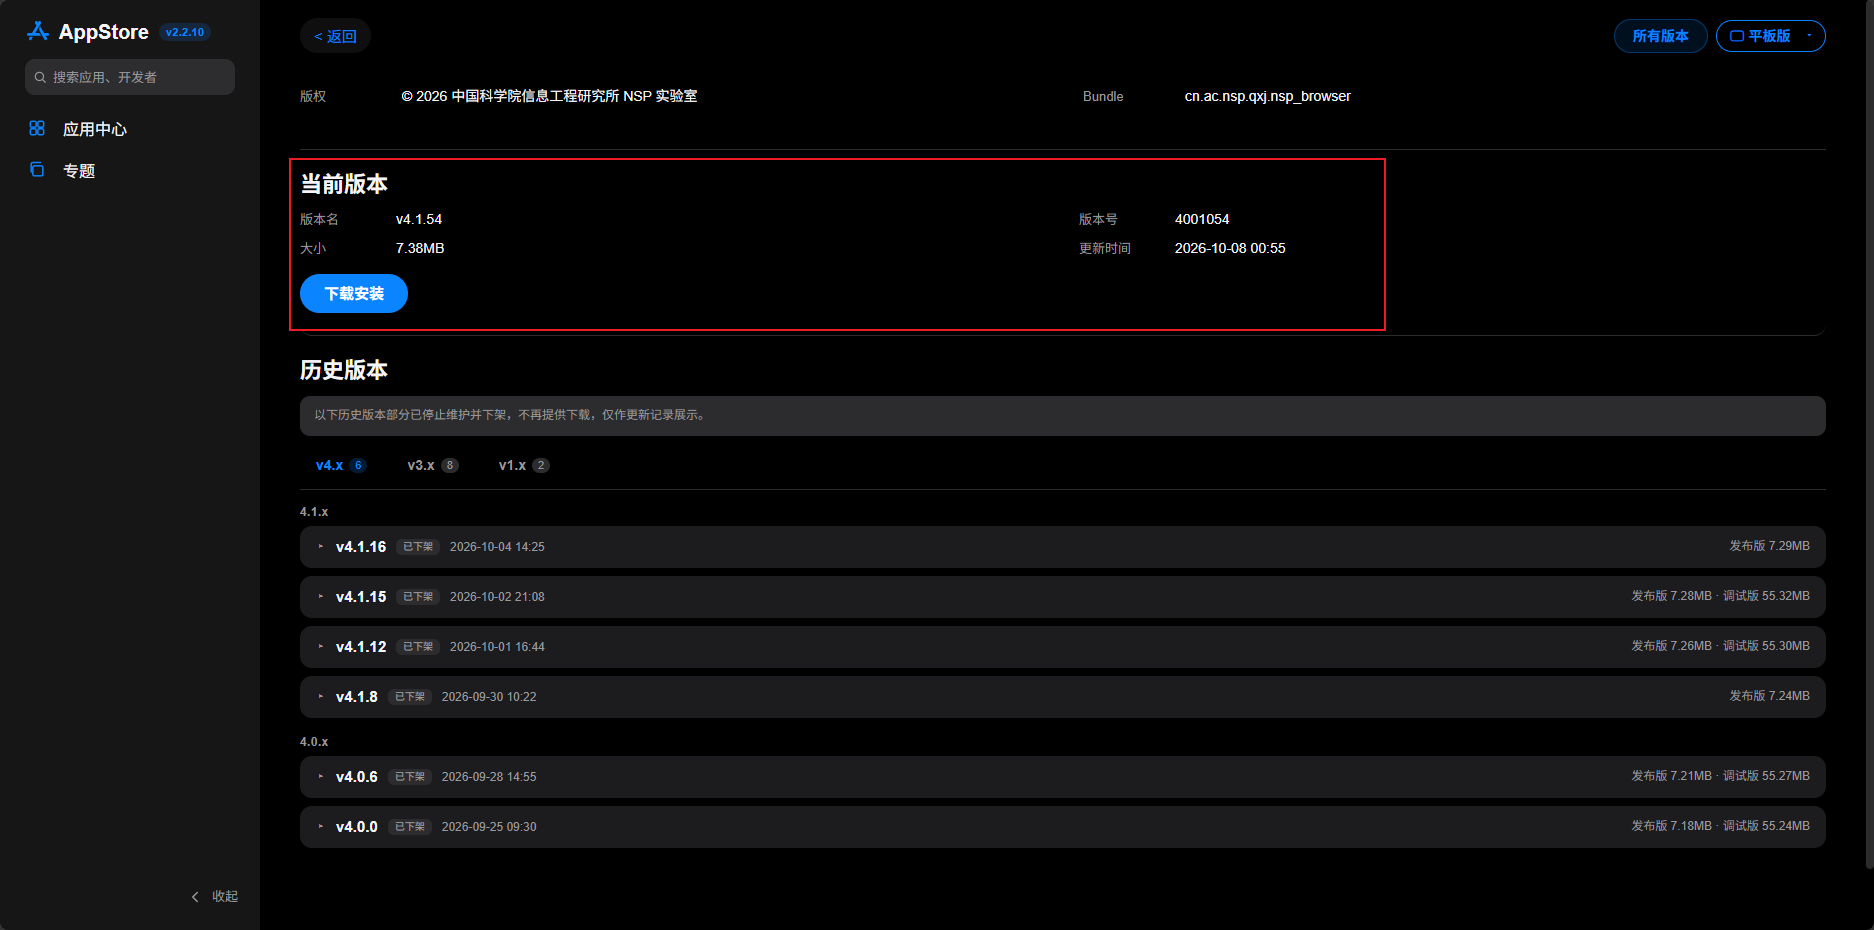Screen dimensions: 1874x930
Task: Focus the 搜索应用、开发者 search field
Action: tap(130, 77)
